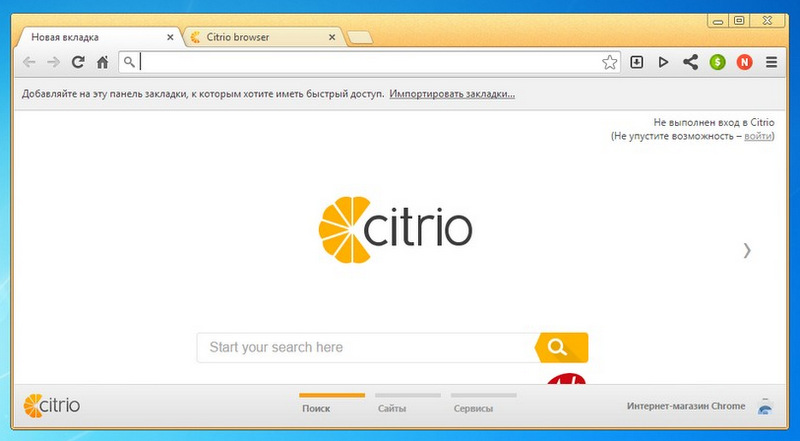This screenshot has width=800, height=441.
Task: Go forward with the forward arrow
Action: pyautogui.click(x=53, y=62)
